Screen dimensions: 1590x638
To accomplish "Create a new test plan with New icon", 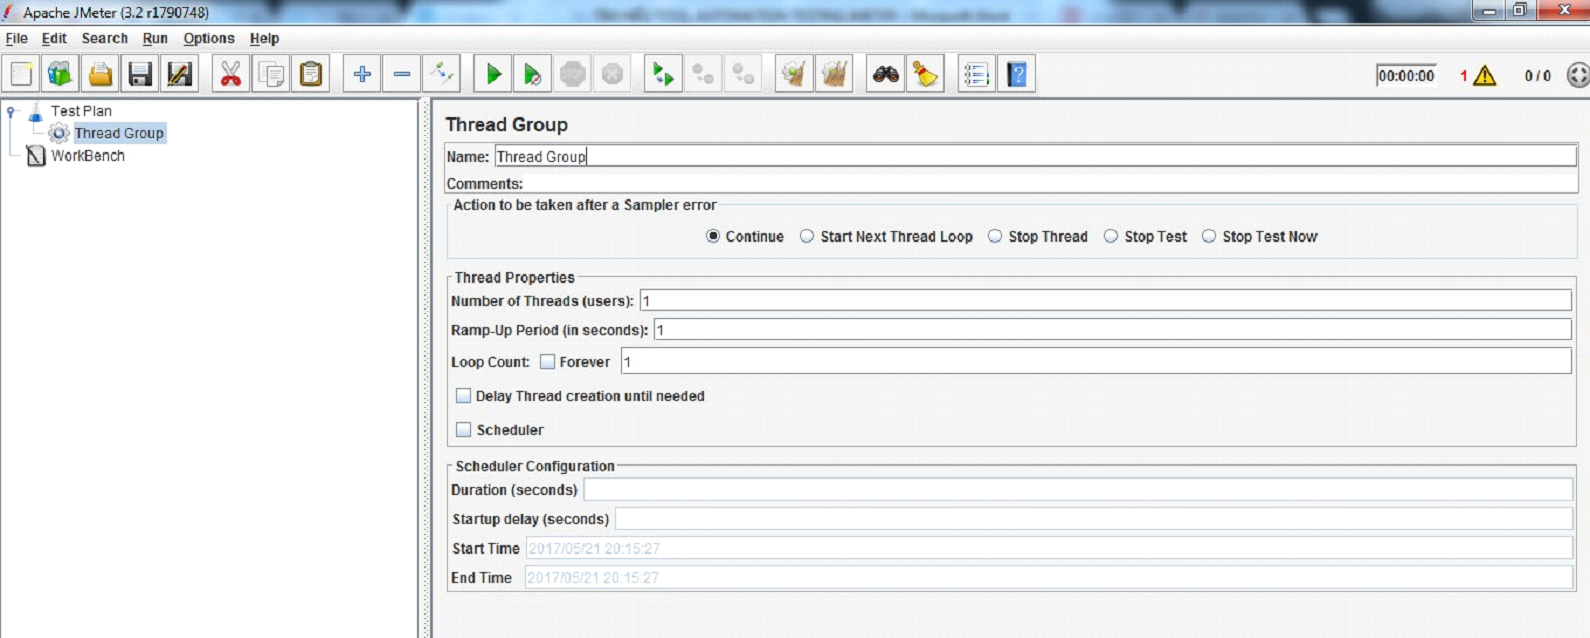I will (21, 74).
